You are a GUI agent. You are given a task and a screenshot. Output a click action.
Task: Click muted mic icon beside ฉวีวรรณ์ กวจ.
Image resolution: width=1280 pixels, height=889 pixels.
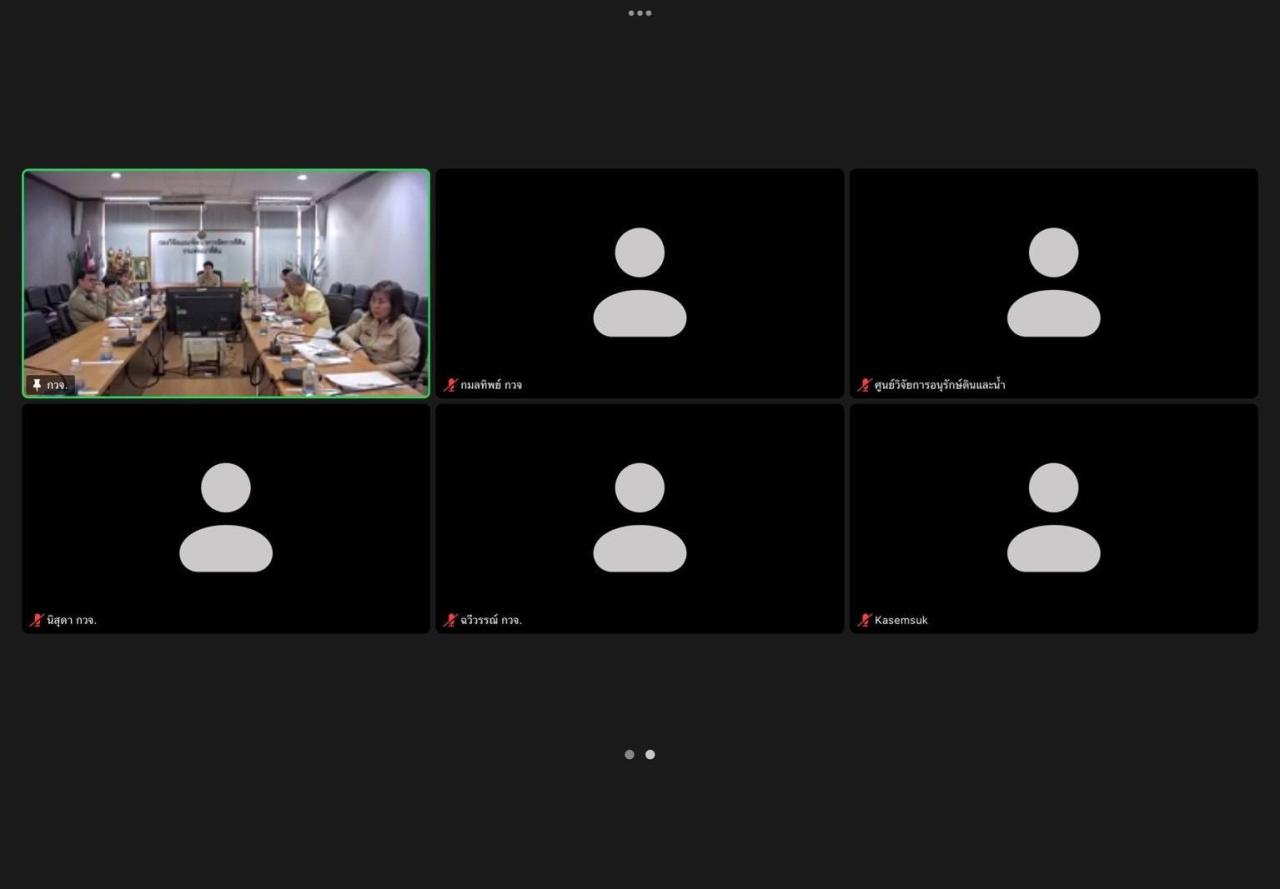click(451, 620)
